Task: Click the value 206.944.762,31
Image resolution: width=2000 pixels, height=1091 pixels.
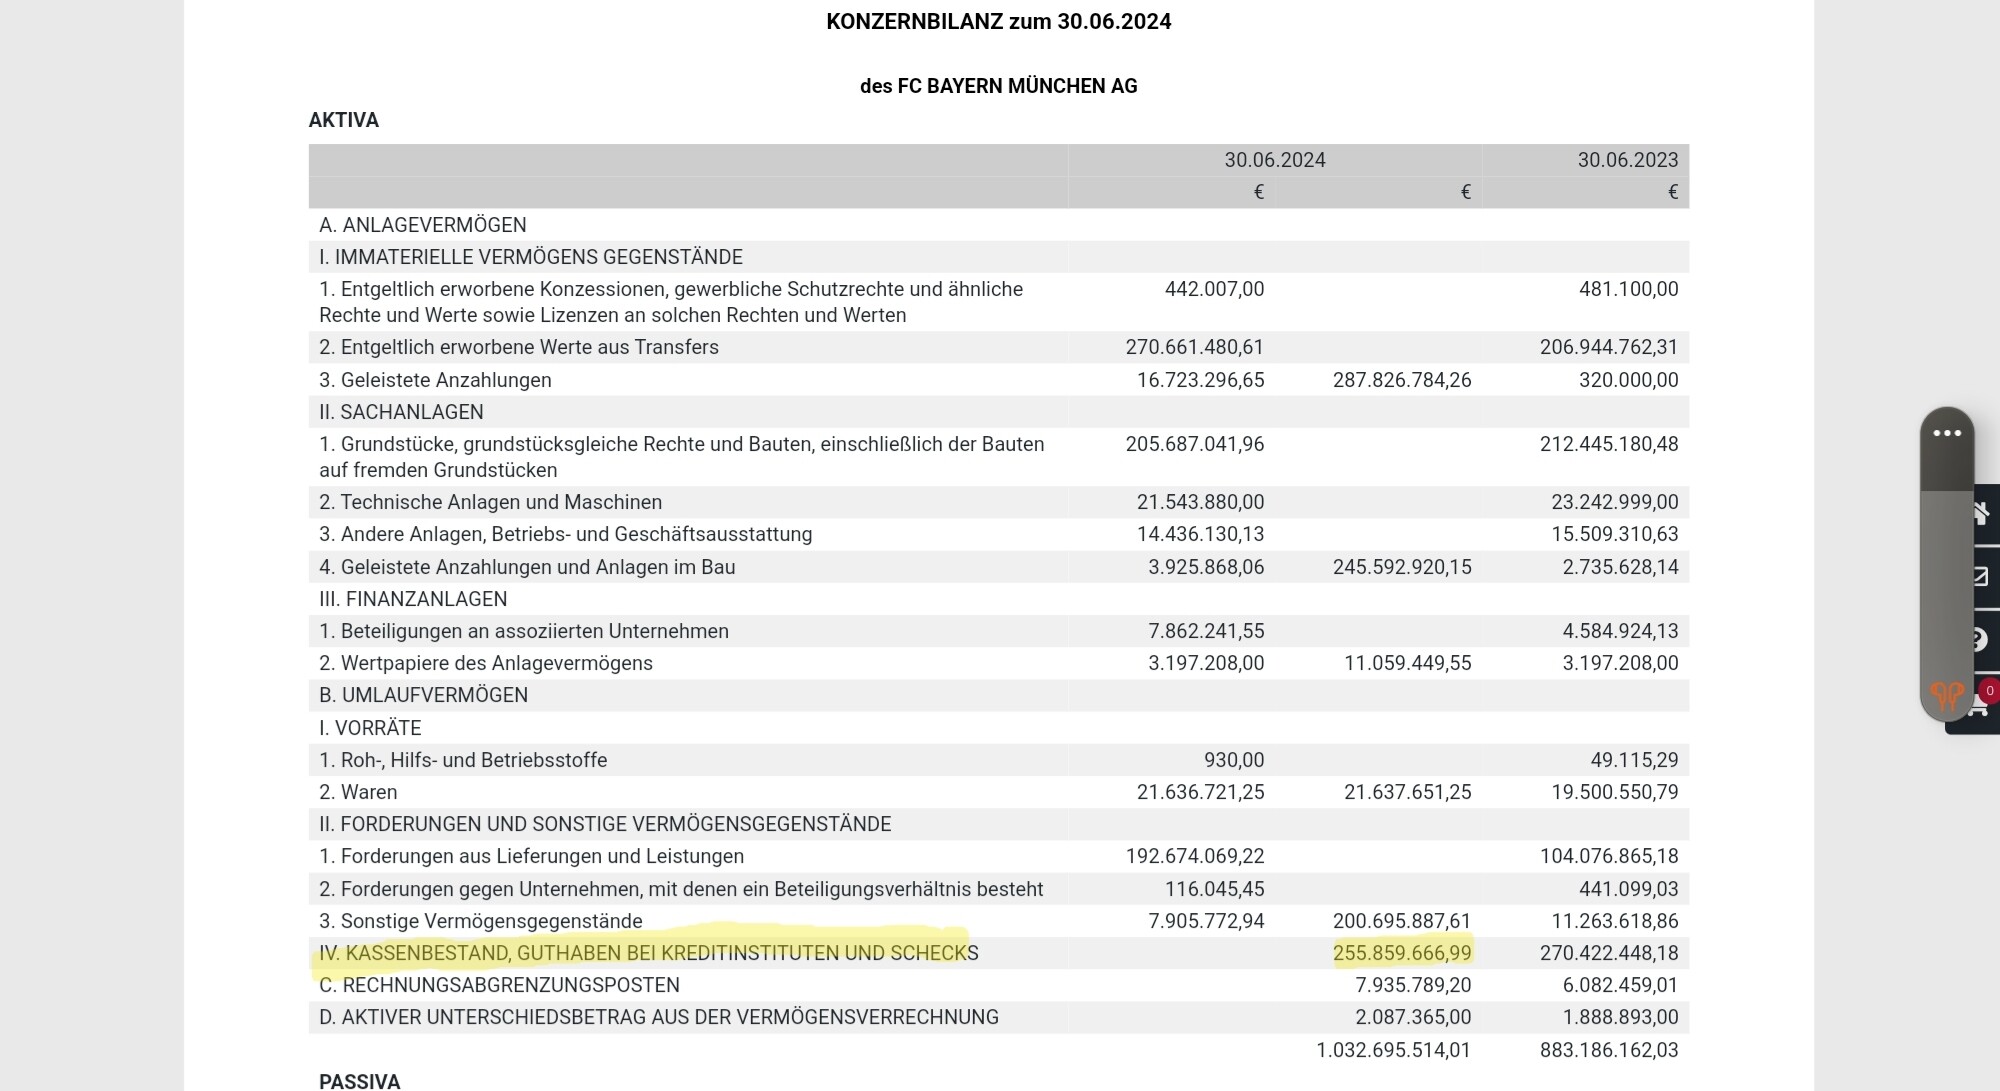Action: [x=1609, y=347]
